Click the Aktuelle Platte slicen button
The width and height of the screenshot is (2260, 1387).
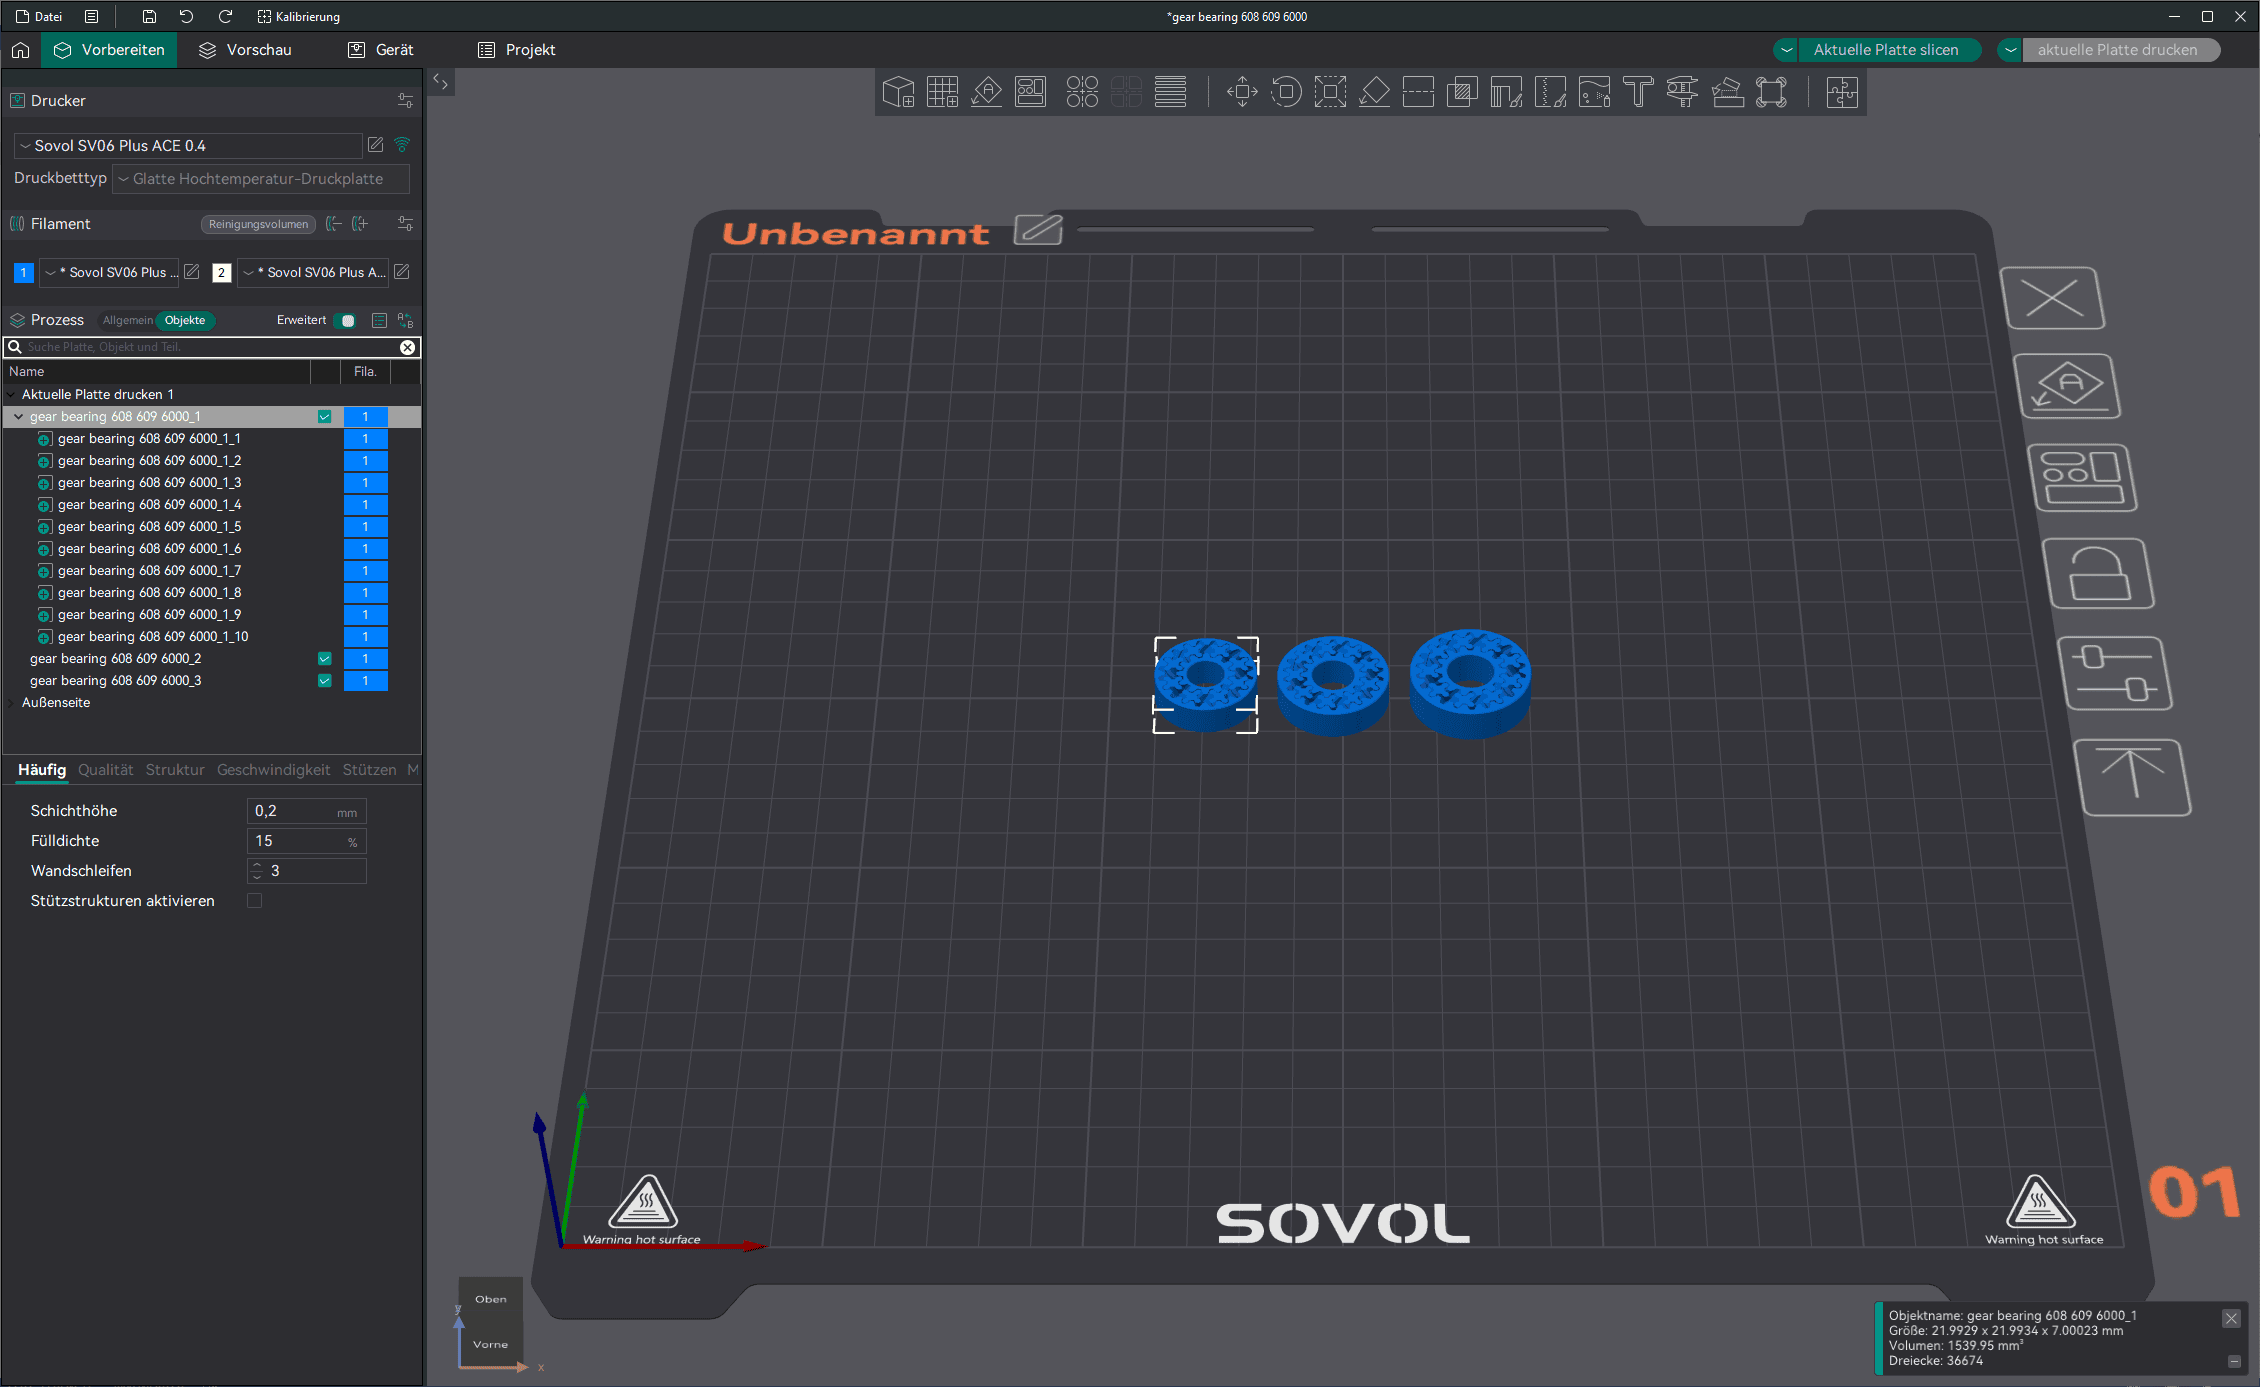pyautogui.click(x=1885, y=50)
